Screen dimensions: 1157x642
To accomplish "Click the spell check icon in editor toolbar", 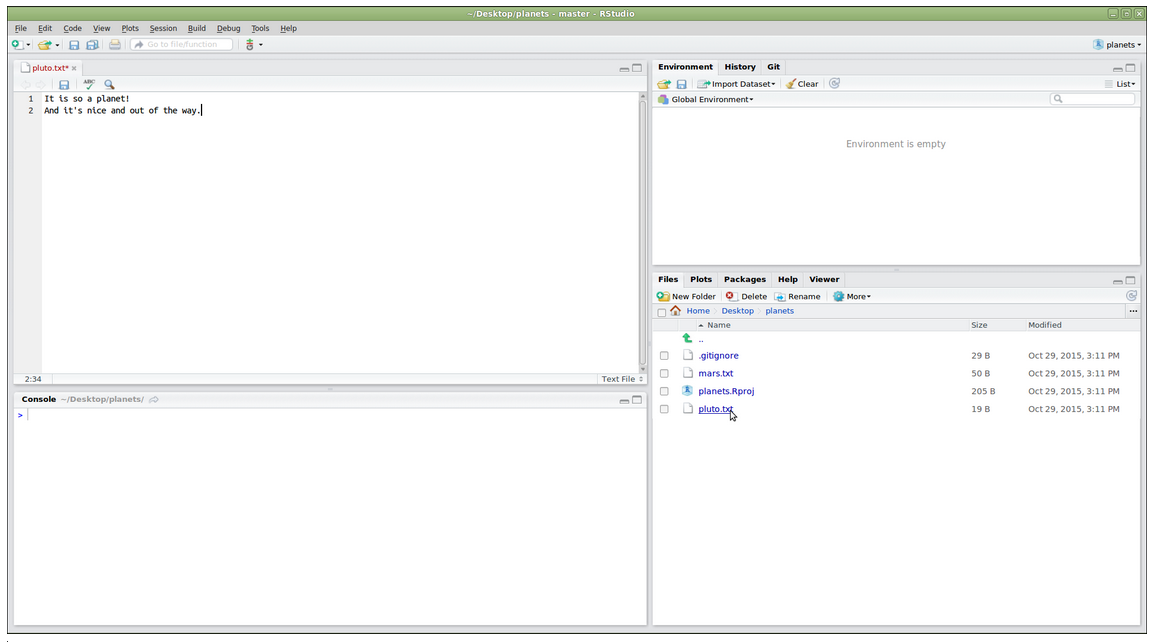I will 89,85.
